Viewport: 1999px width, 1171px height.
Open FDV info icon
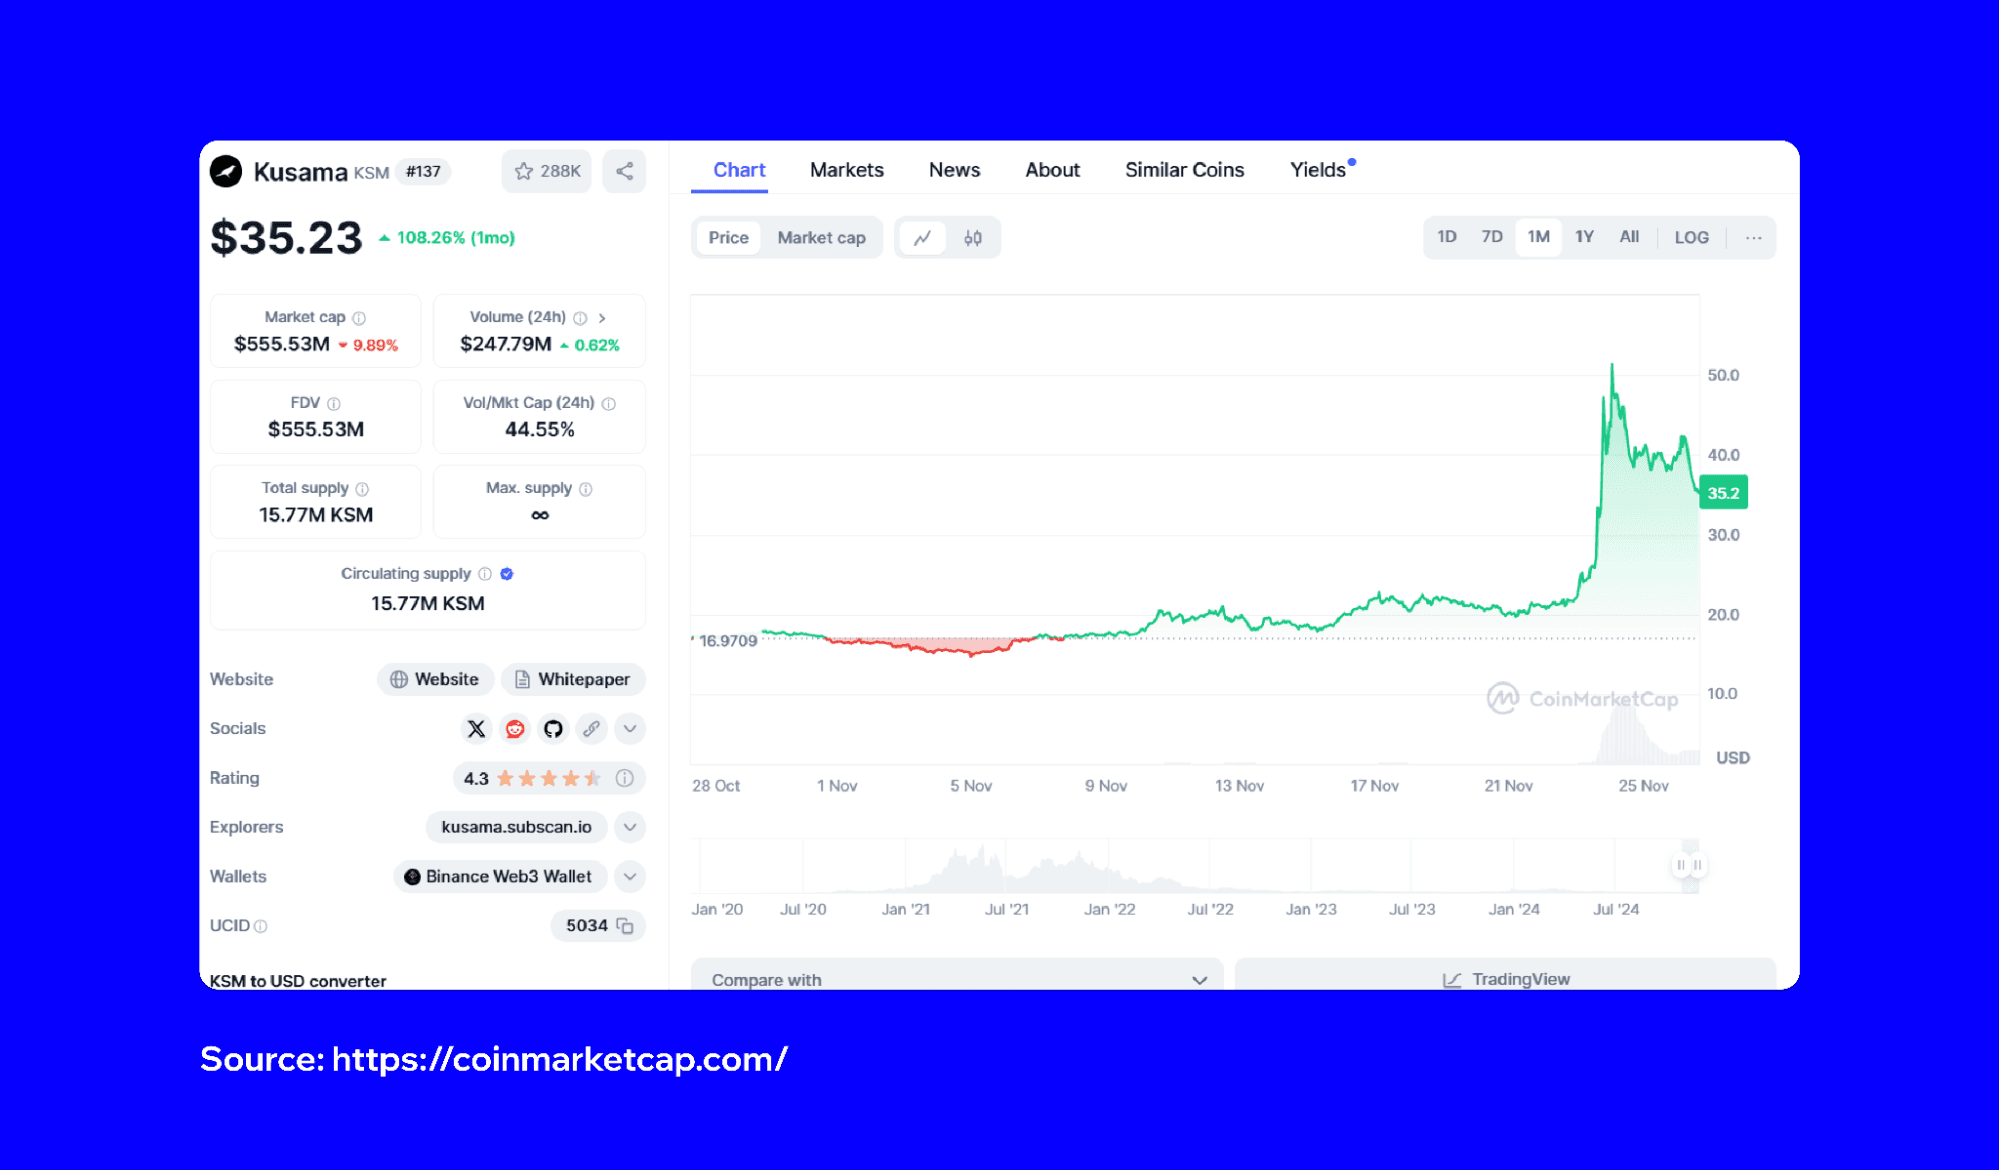[x=334, y=404]
